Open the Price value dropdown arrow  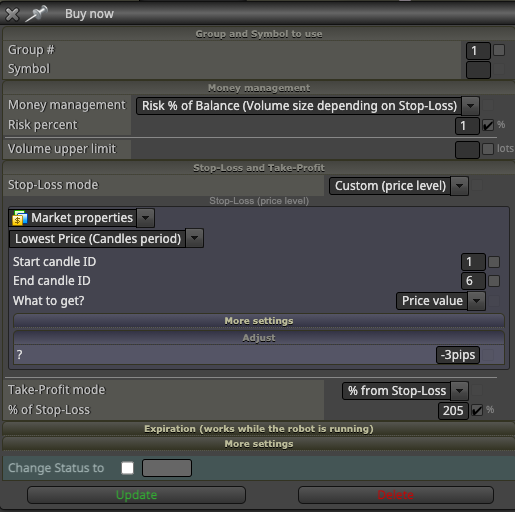[477, 301]
